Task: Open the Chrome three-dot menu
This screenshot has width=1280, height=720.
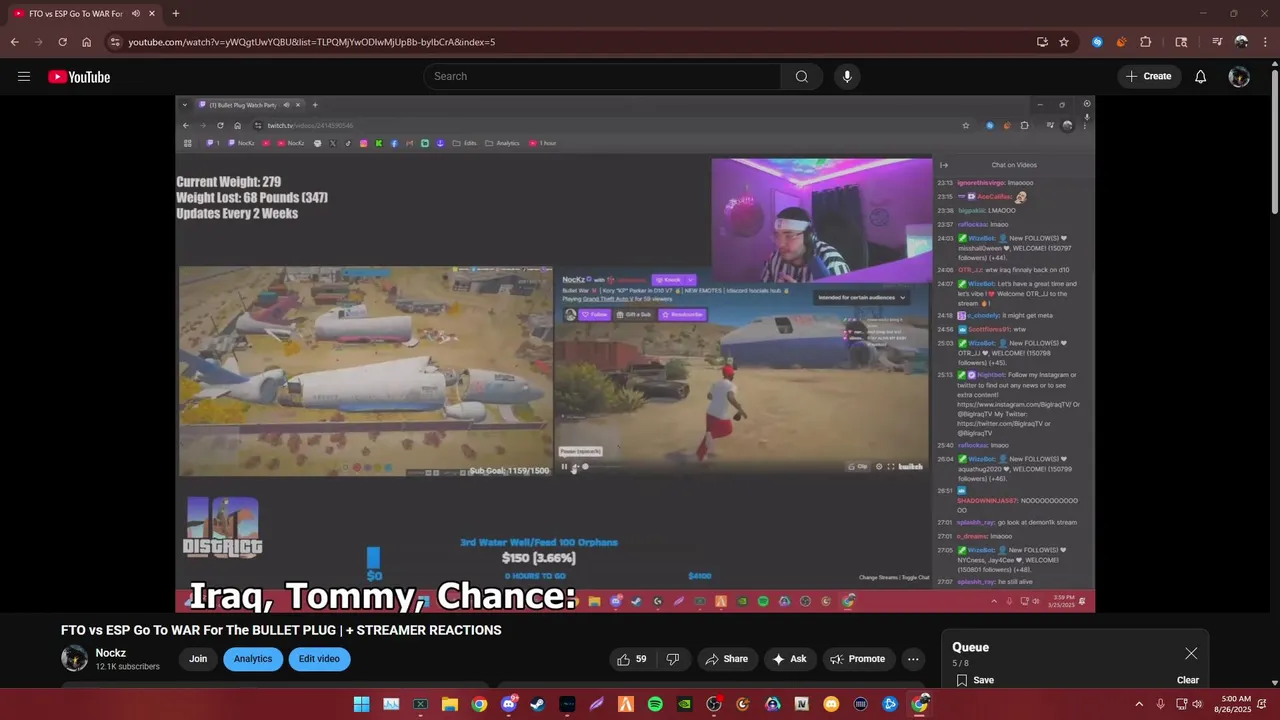Action: [1265, 42]
